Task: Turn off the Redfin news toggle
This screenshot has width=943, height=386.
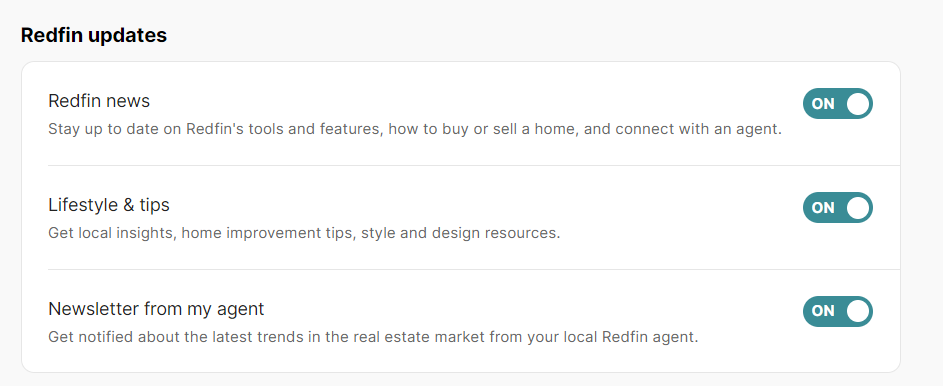Action: point(838,103)
